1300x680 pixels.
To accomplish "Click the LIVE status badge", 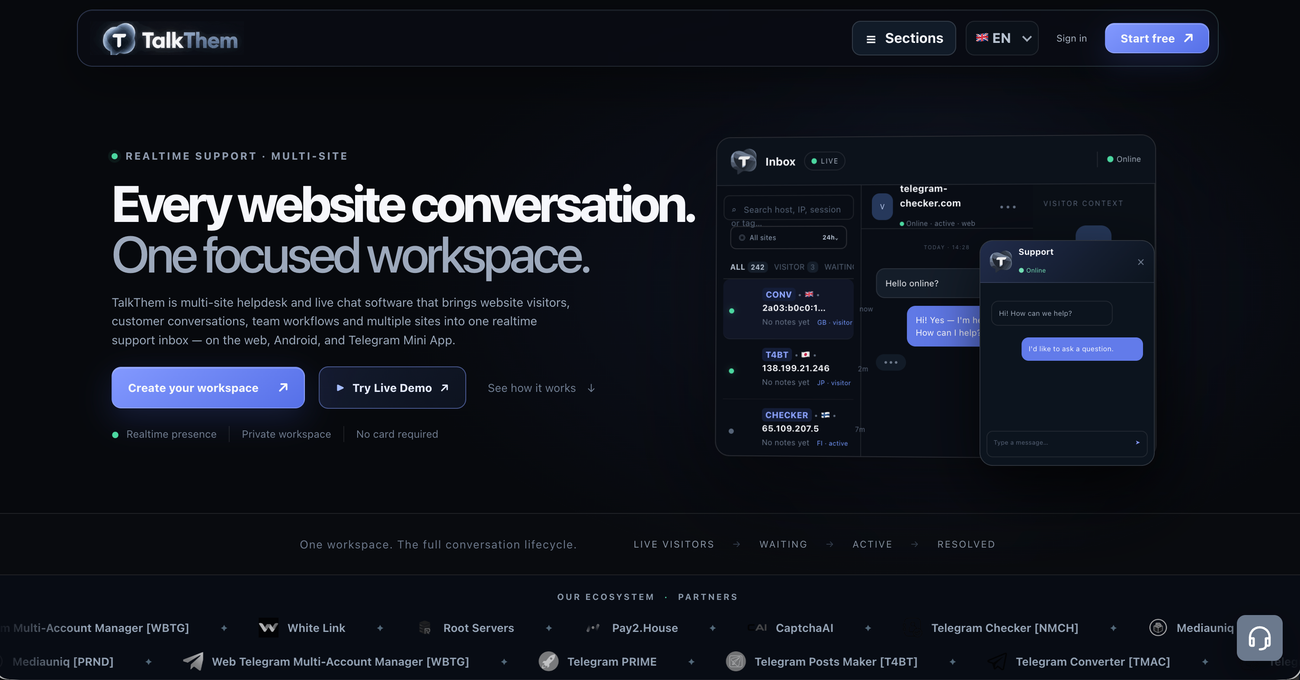I will (825, 161).
